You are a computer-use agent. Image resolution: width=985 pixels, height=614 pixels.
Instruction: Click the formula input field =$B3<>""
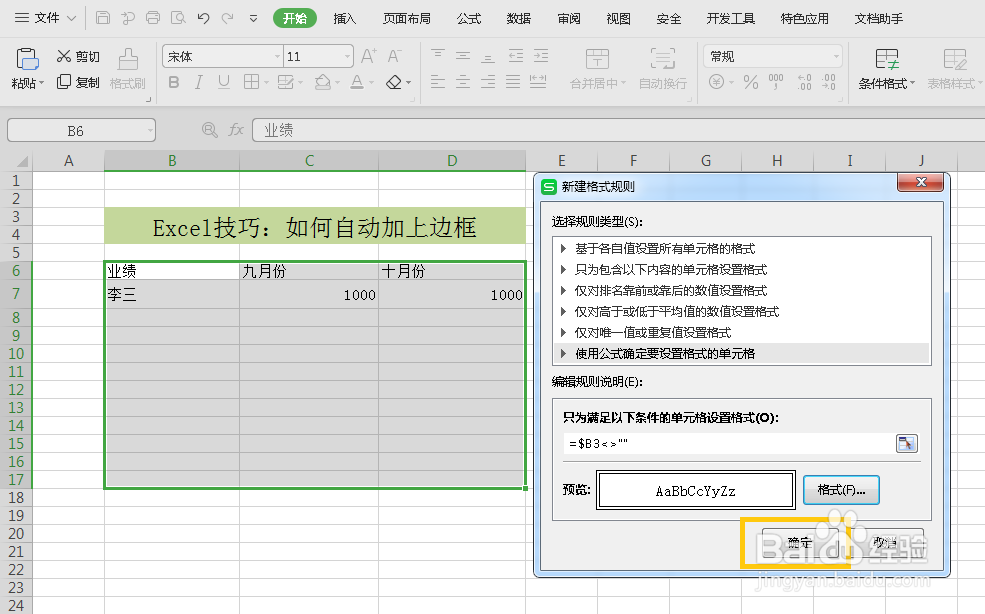729,444
